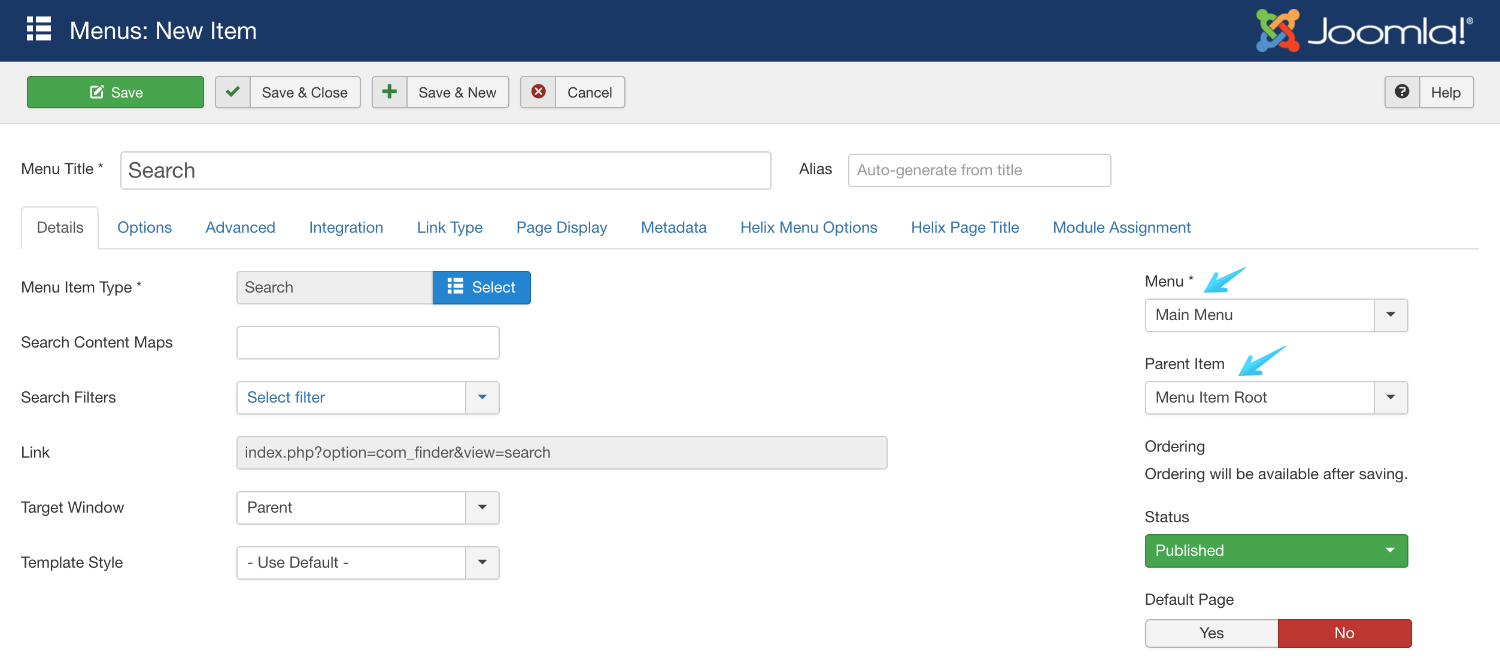Click inside the Alias text field
1500x667 pixels.
tap(979, 170)
